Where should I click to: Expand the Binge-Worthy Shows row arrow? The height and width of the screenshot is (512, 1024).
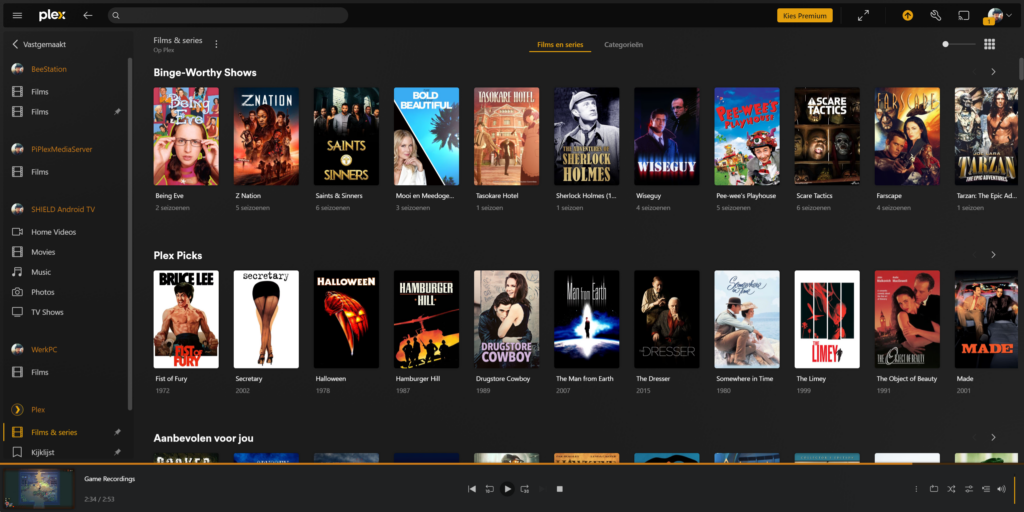pos(993,72)
